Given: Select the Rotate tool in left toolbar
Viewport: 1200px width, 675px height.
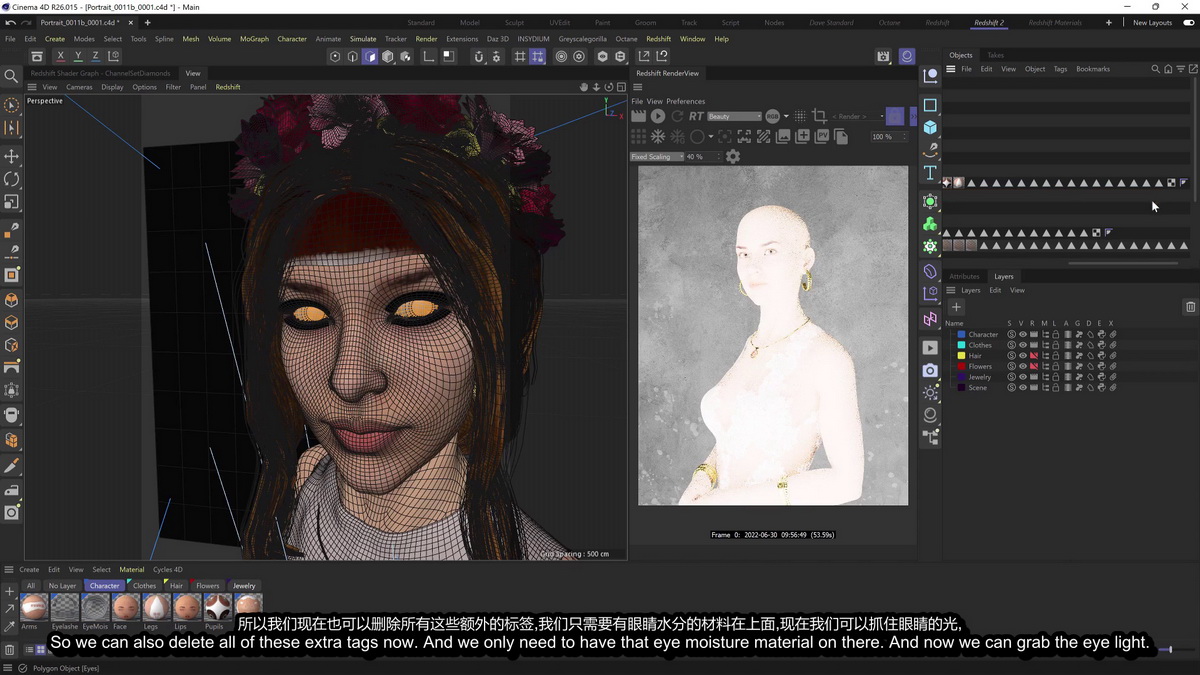Looking at the screenshot, I should (12, 179).
